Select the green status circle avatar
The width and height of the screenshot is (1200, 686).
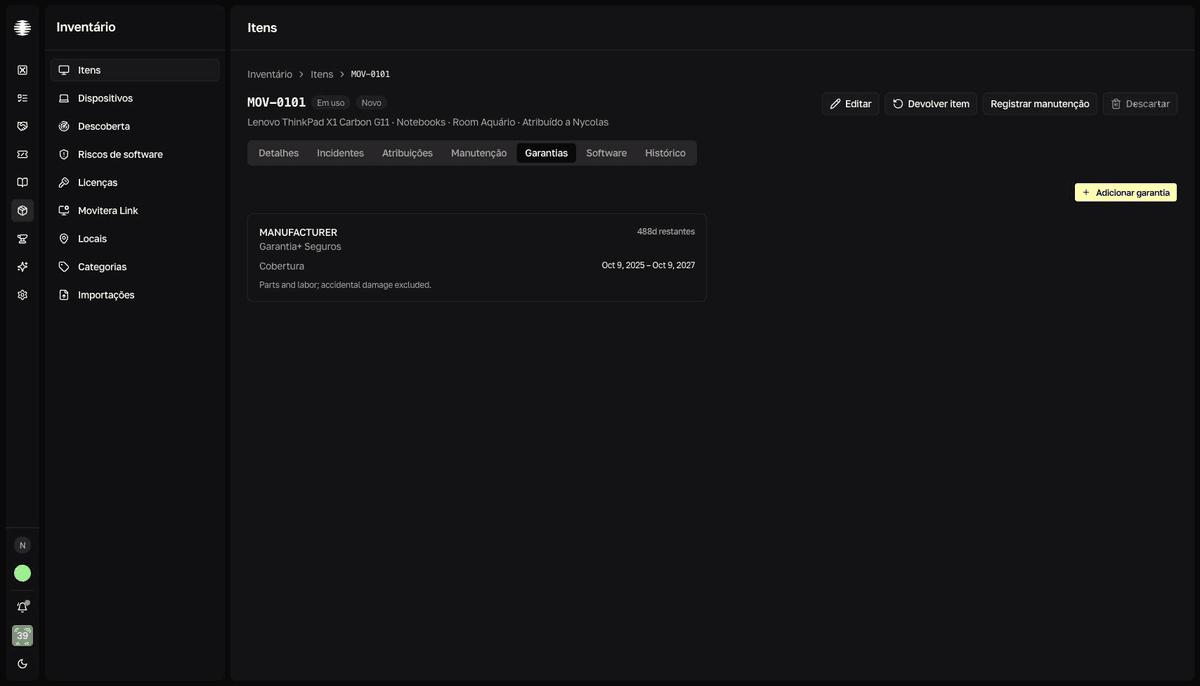coord(22,573)
